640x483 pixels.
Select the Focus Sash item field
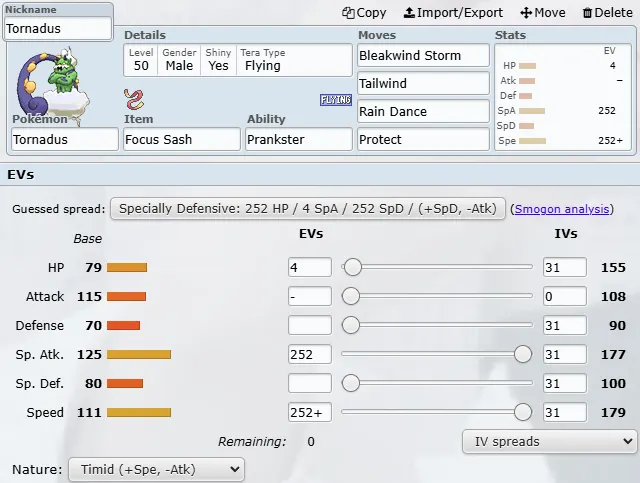point(182,139)
